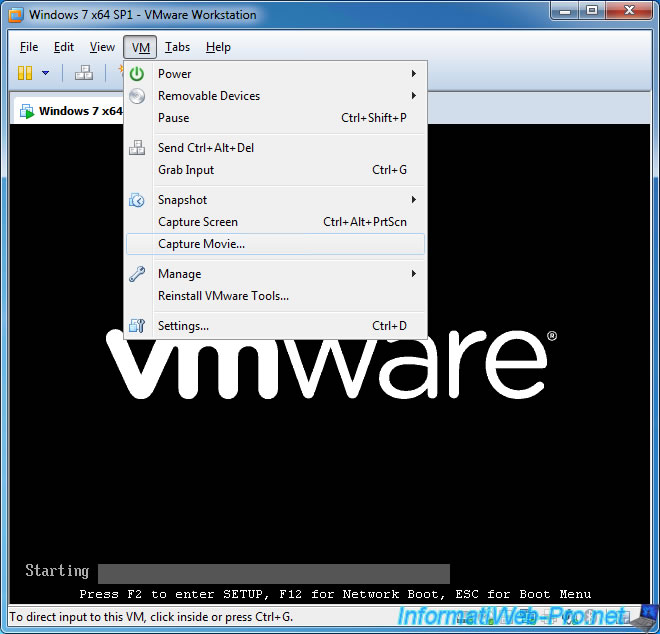Screen dimensions: 660x634
Task: Click the VM tab's green play icon
Action: (27, 112)
